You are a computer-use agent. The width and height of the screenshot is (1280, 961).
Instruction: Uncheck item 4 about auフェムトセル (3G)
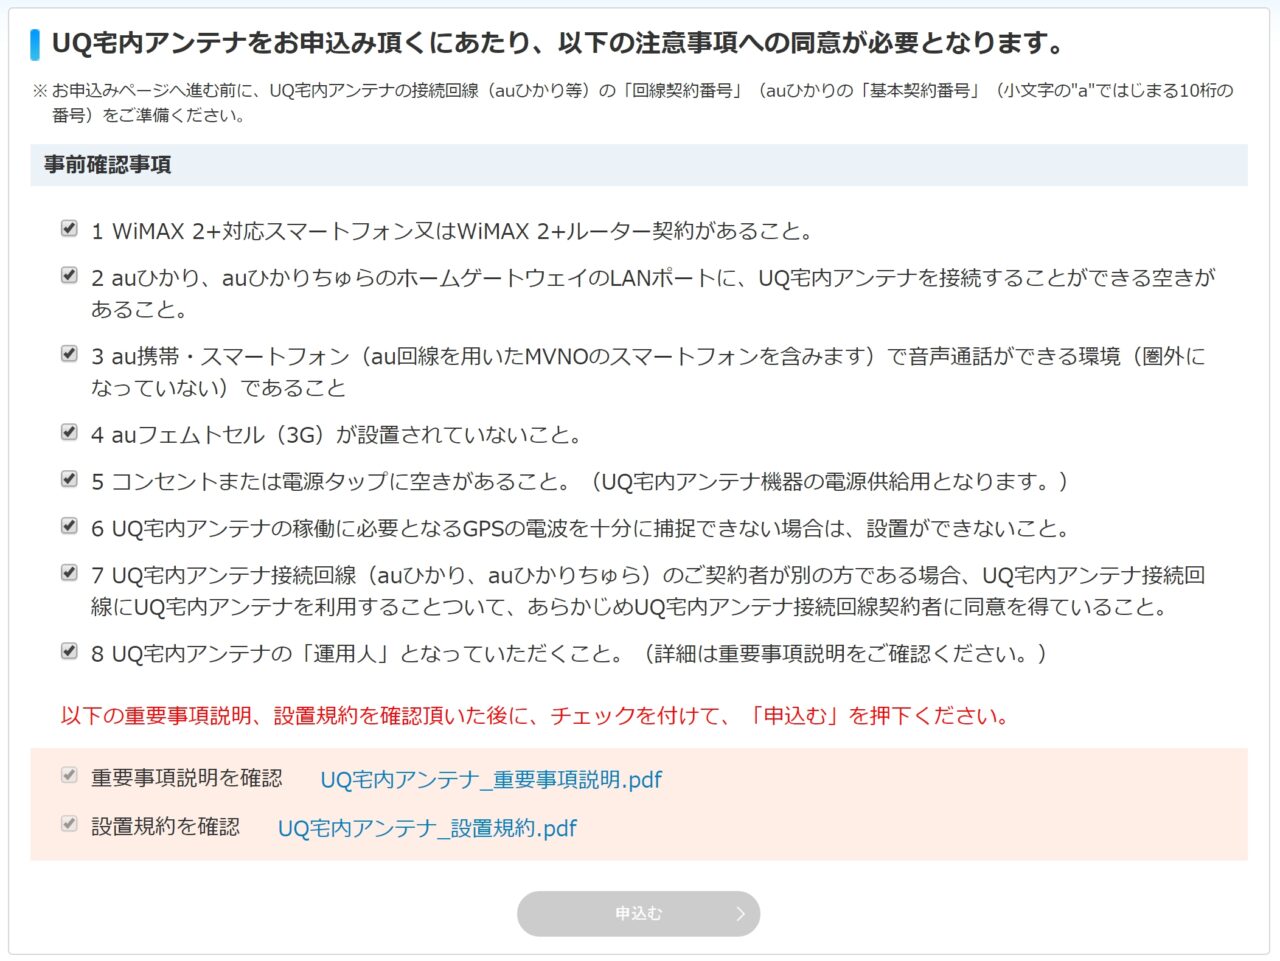pyautogui.click(x=69, y=432)
